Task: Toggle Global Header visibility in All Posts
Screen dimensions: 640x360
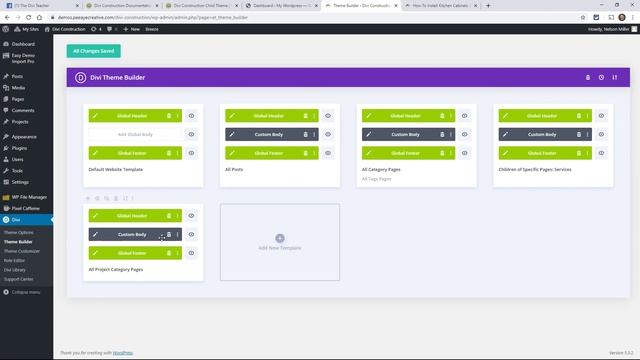Action: coord(328,116)
